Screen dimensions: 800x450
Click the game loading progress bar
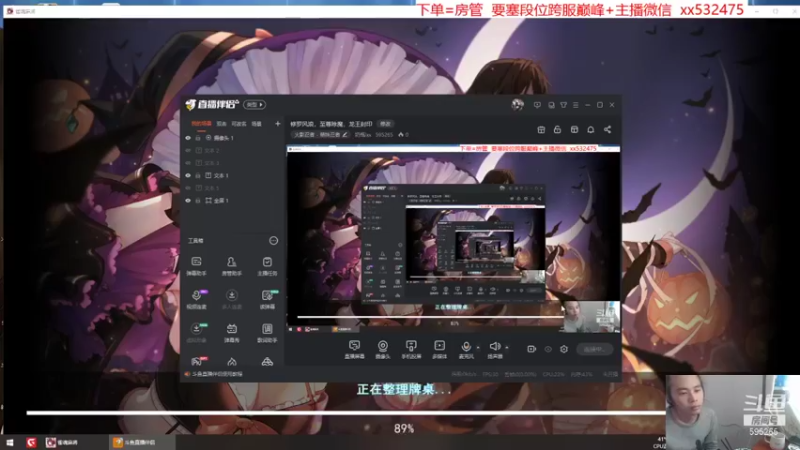[346, 413]
